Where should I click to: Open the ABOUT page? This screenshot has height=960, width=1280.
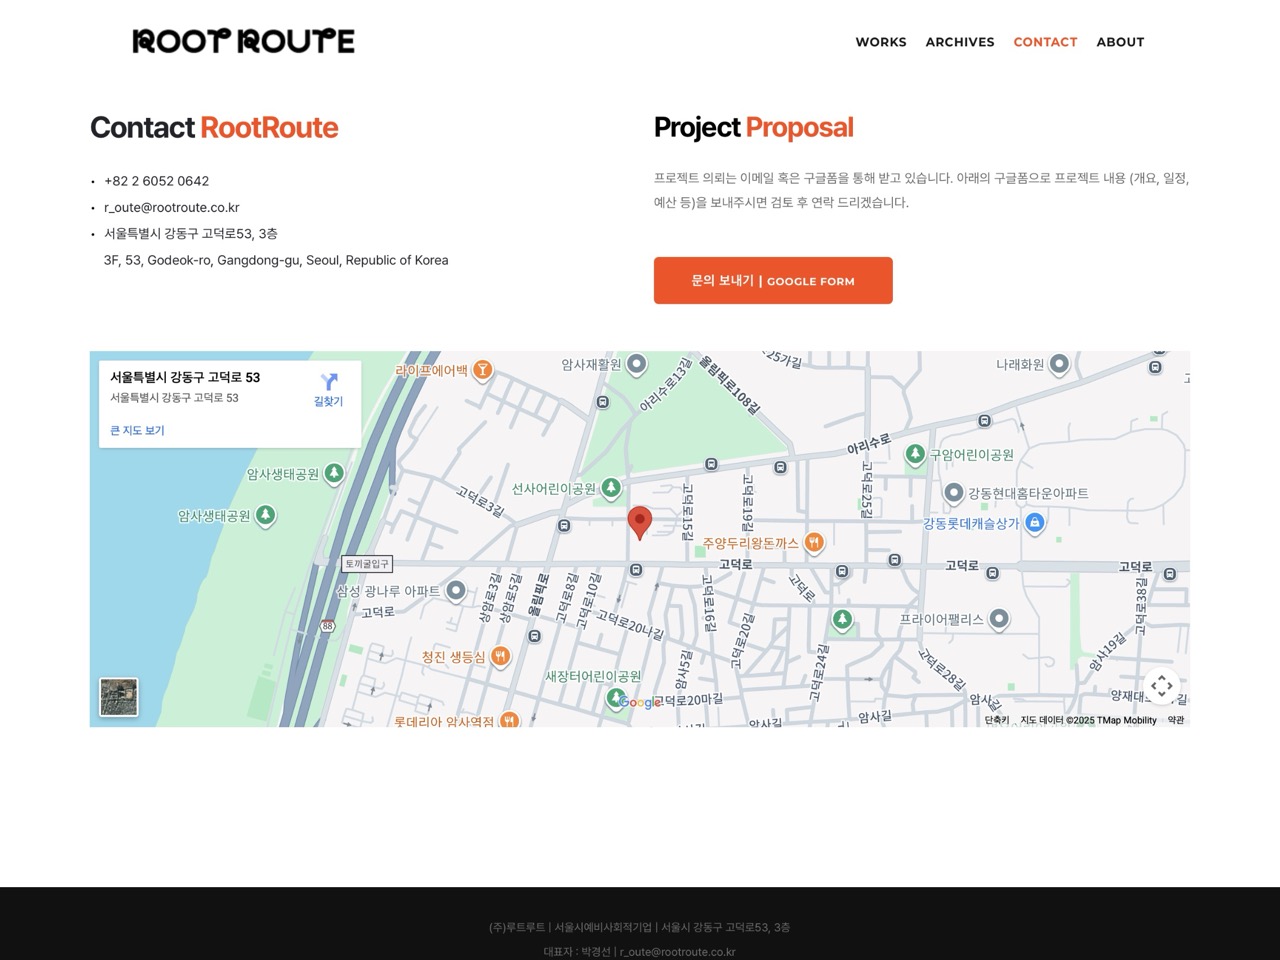click(x=1120, y=42)
